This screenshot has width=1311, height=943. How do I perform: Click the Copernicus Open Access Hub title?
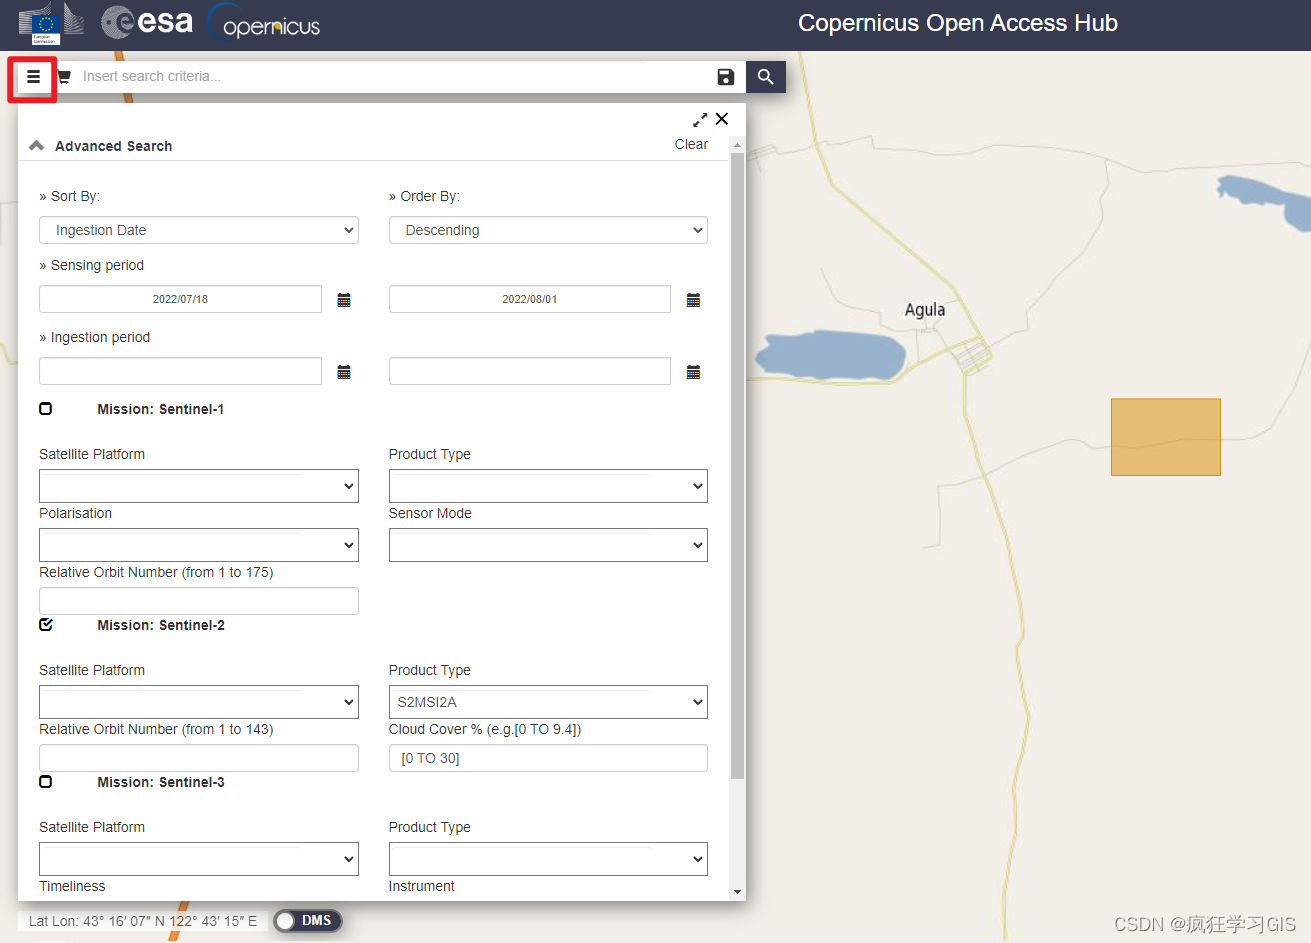click(958, 23)
